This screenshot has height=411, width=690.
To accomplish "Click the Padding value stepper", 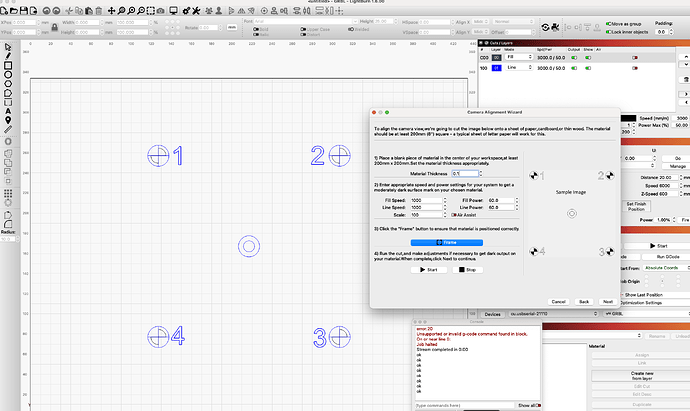I will (x=671, y=32).
